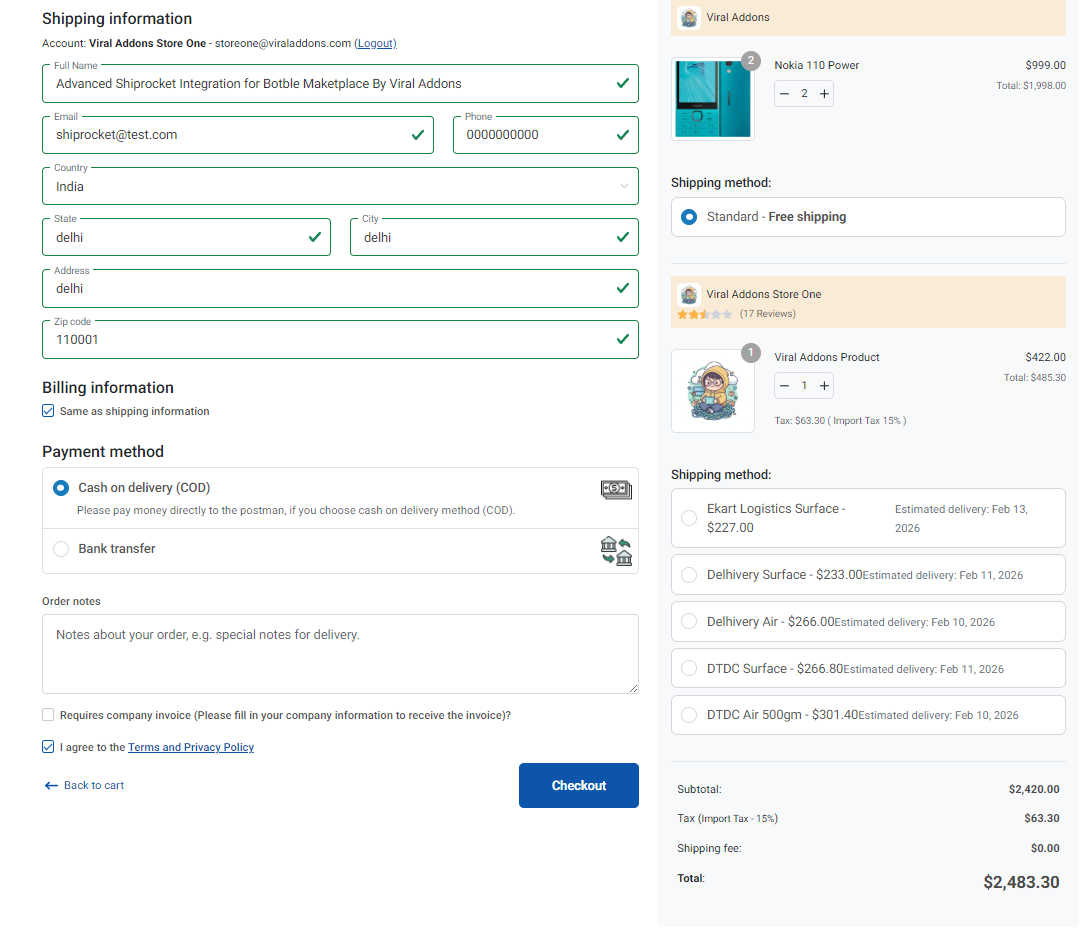Click the star rating of Viral Addons Store One
The image size is (1081, 929).
705,315
